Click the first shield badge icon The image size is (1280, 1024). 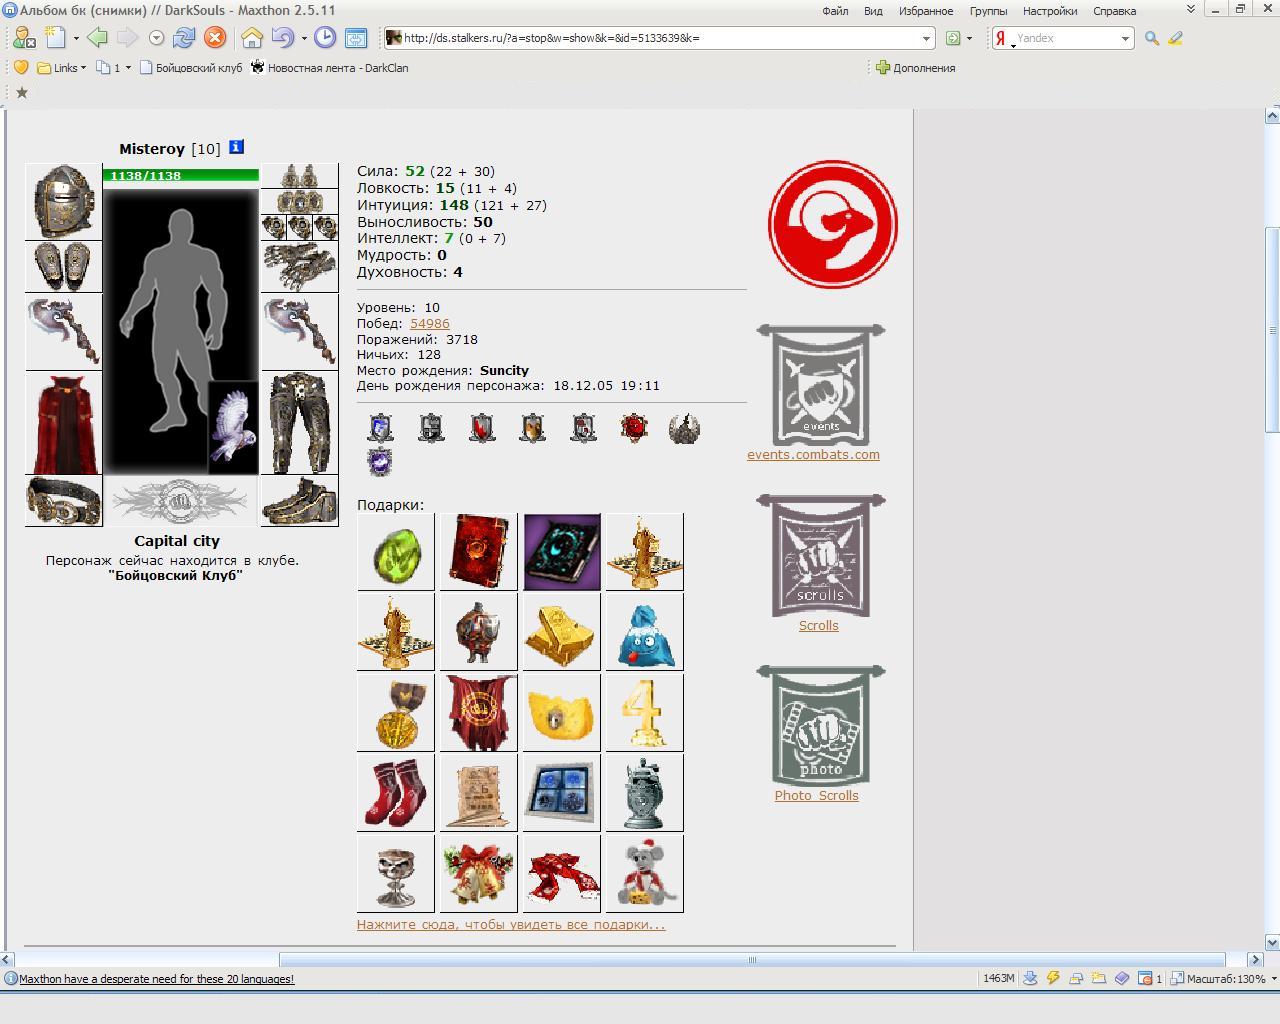380,428
